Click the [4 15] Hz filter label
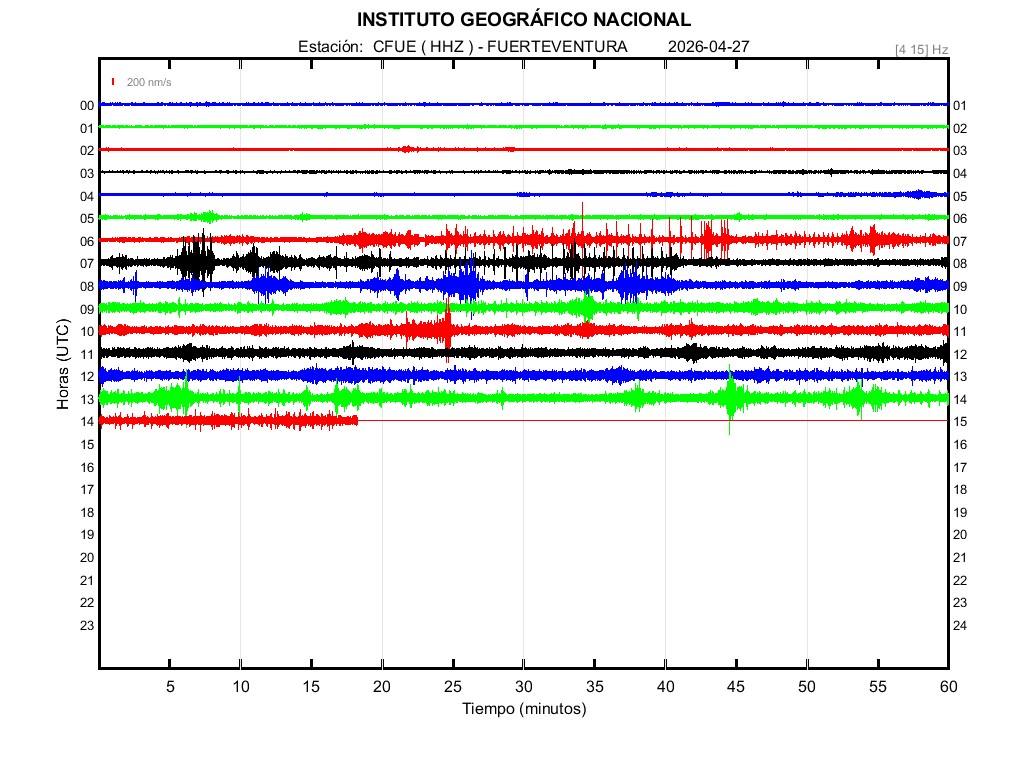This screenshot has height=768, width=1024. click(x=921, y=49)
